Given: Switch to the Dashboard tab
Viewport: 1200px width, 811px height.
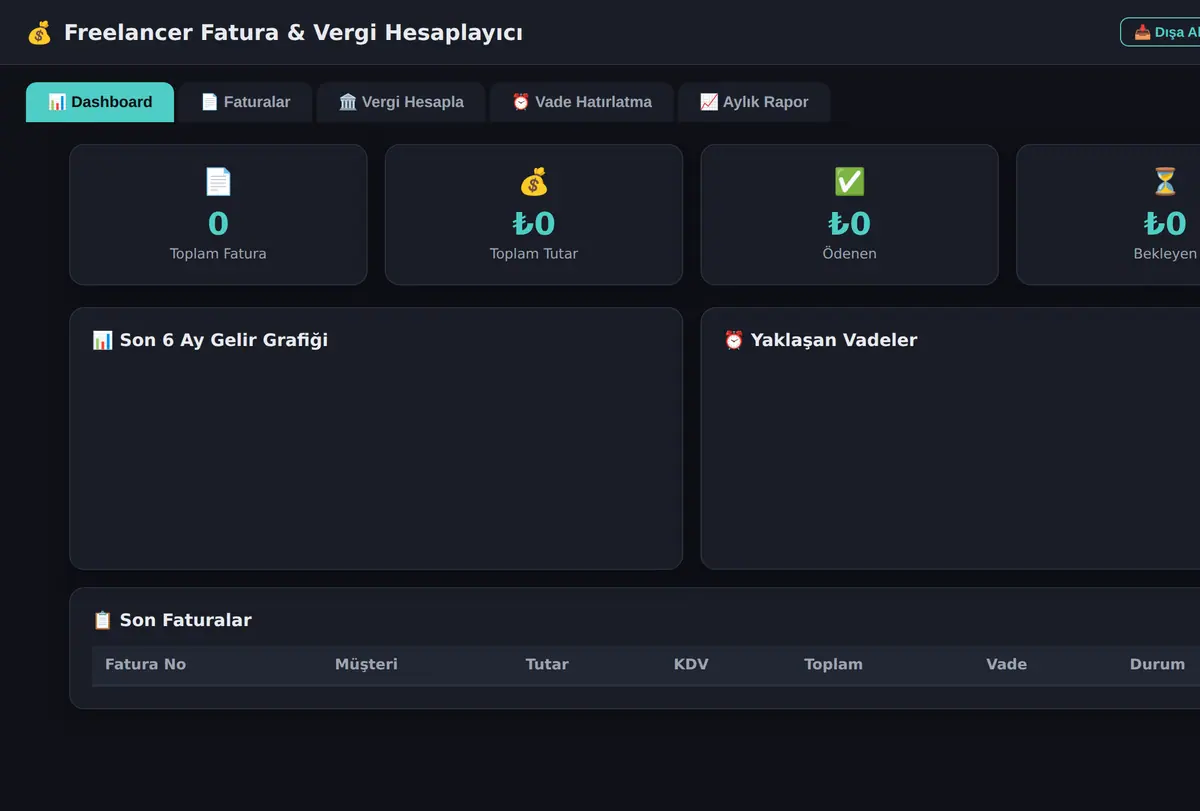Looking at the screenshot, I should pos(100,102).
